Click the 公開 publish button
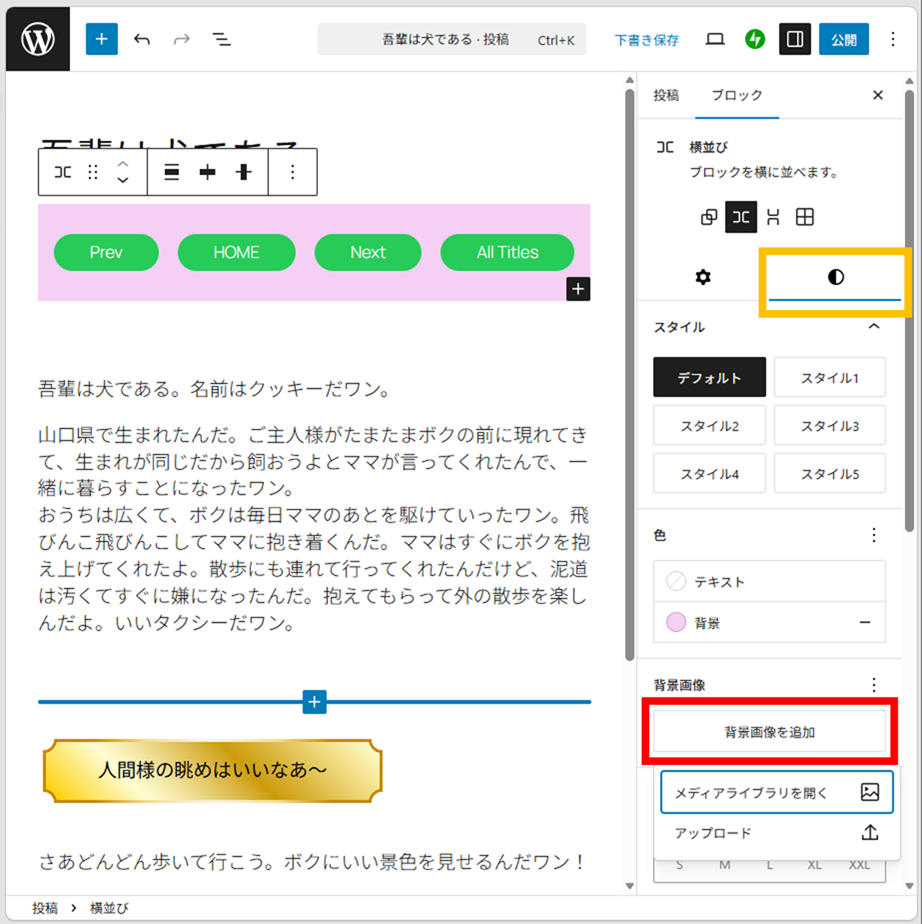922x924 pixels. click(x=843, y=40)
